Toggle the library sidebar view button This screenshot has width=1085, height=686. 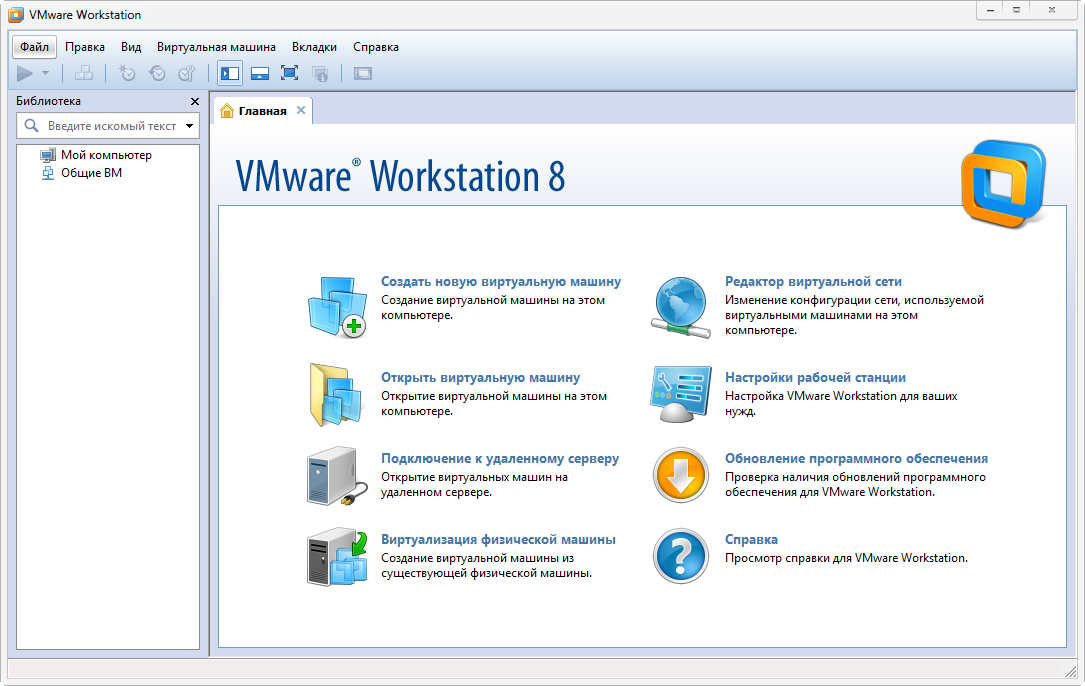[x=230, y=73]
